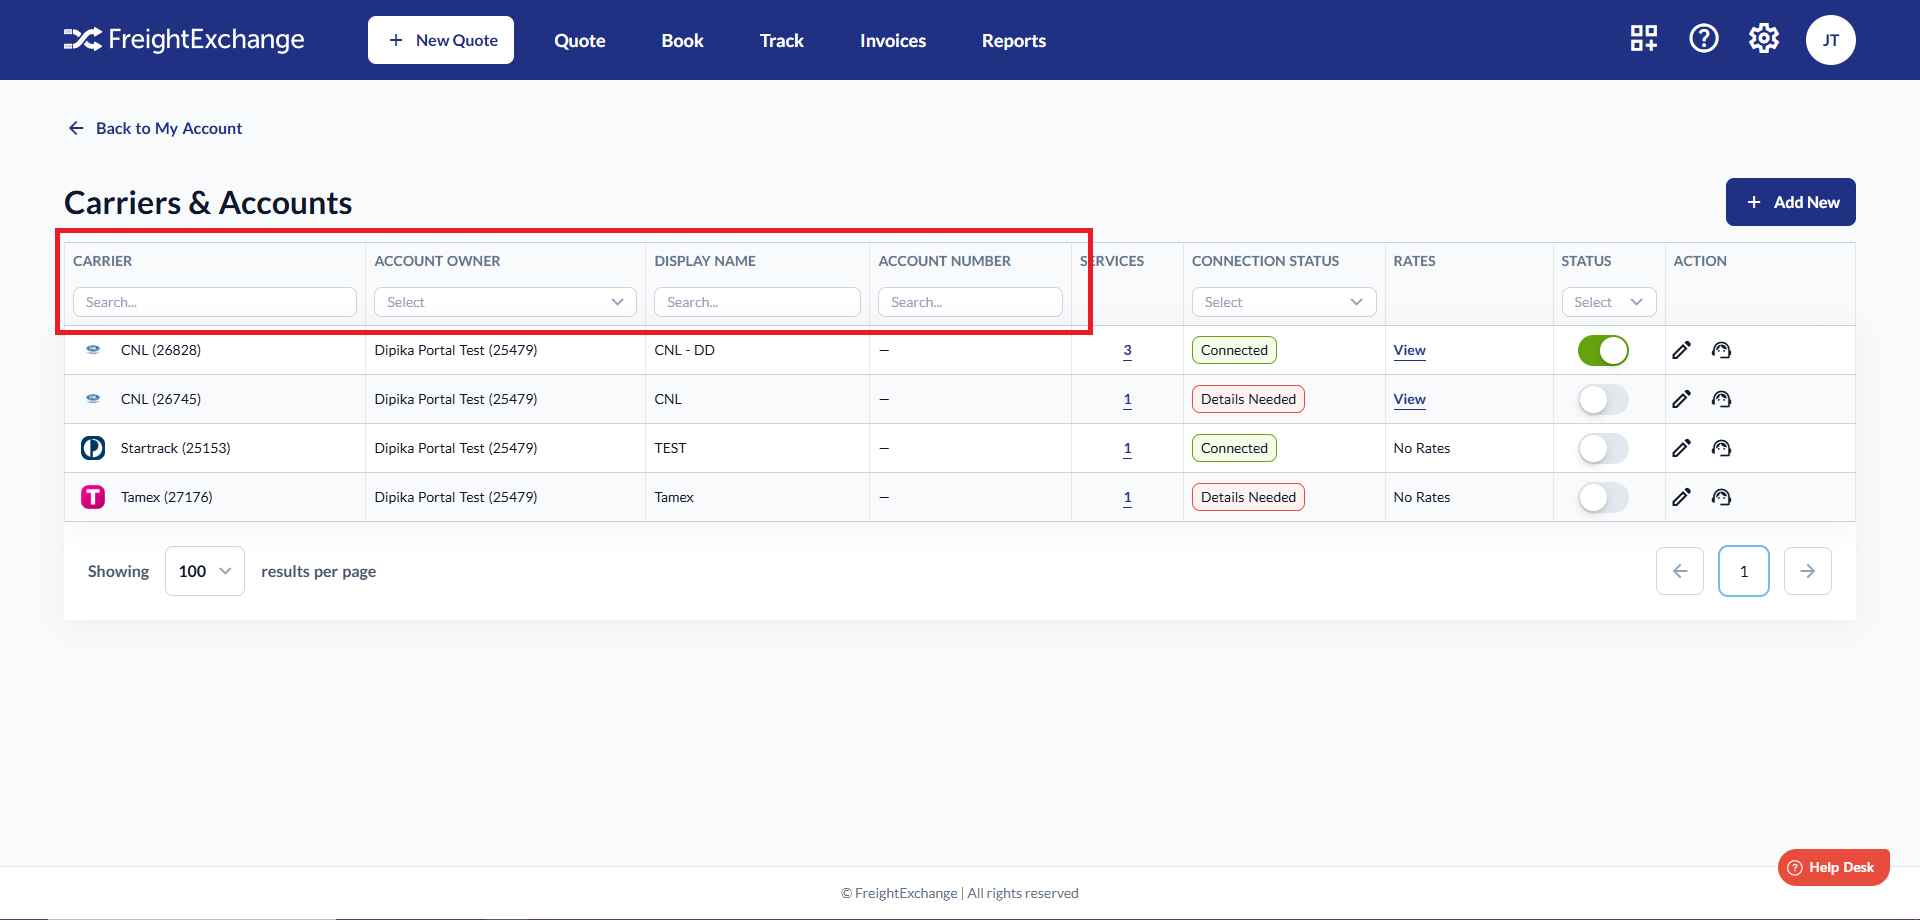Enable the Startrack (25153) status toggle
1920x920 pixels.
coord(1603,448)
